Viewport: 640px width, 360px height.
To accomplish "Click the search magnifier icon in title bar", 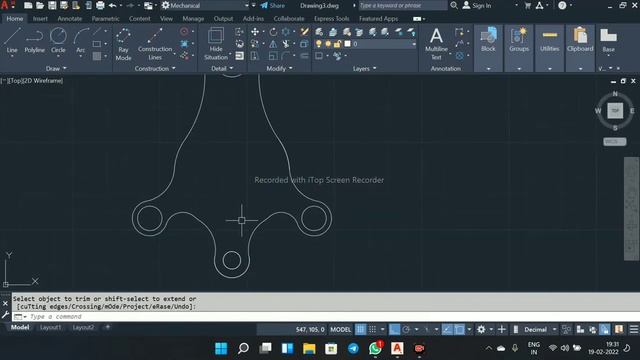I will 454,5.
